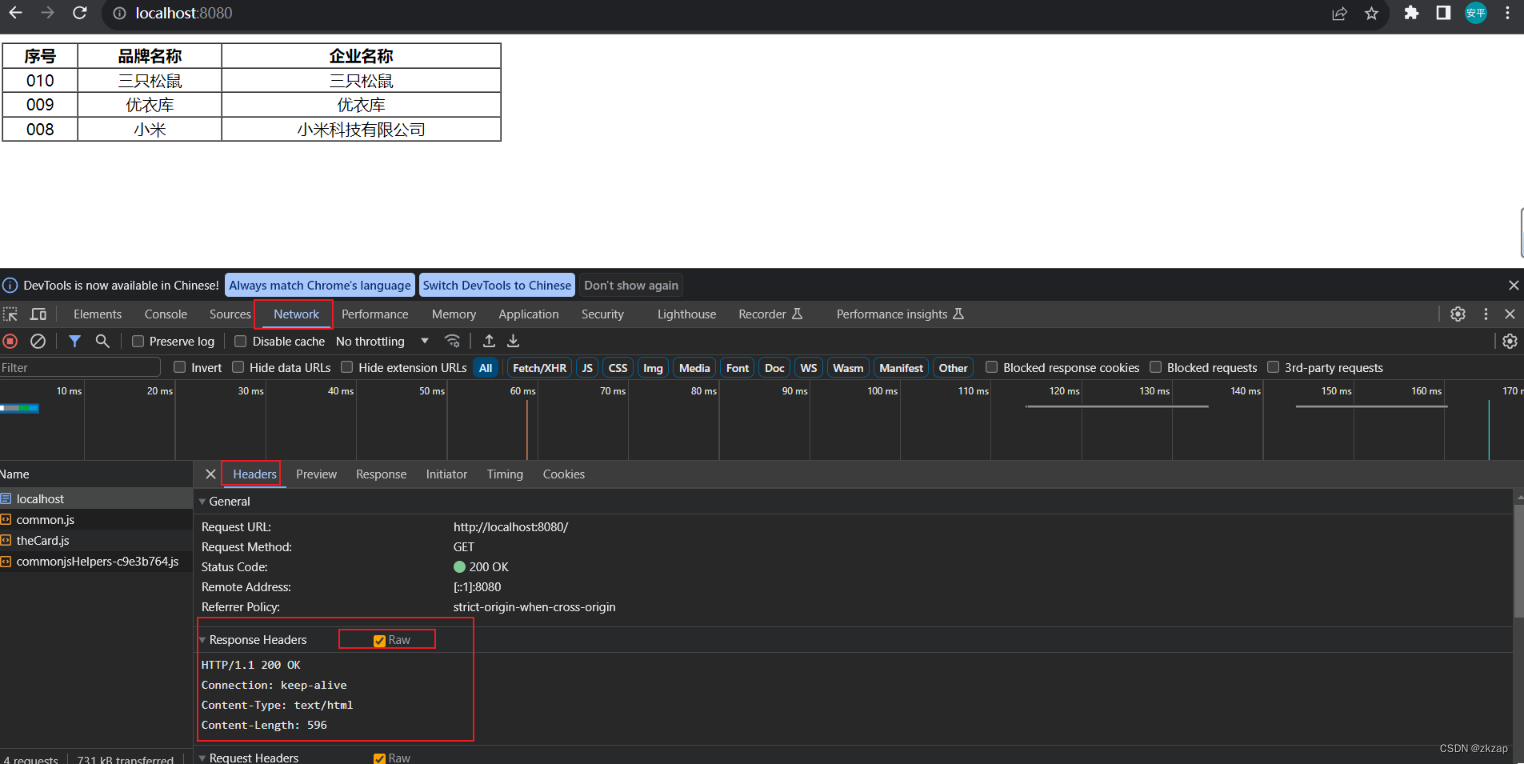Collapse the Response Headers section

click(x=202, y=640)
